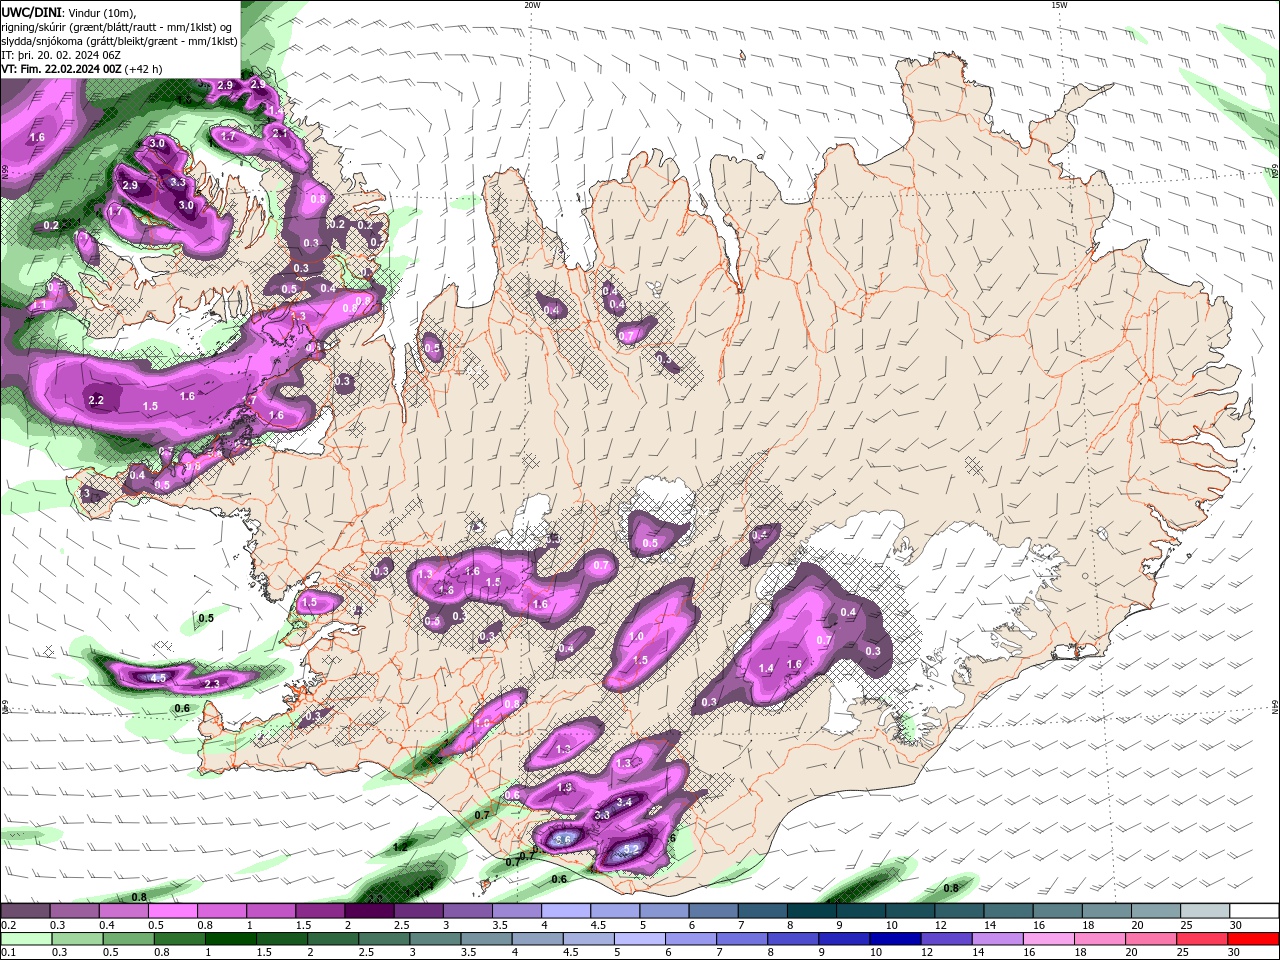Viewport: 1280px width, 960px height.
Task: Click the '4.5' value over the southwest sea
Action: click(x=158, y=678)
